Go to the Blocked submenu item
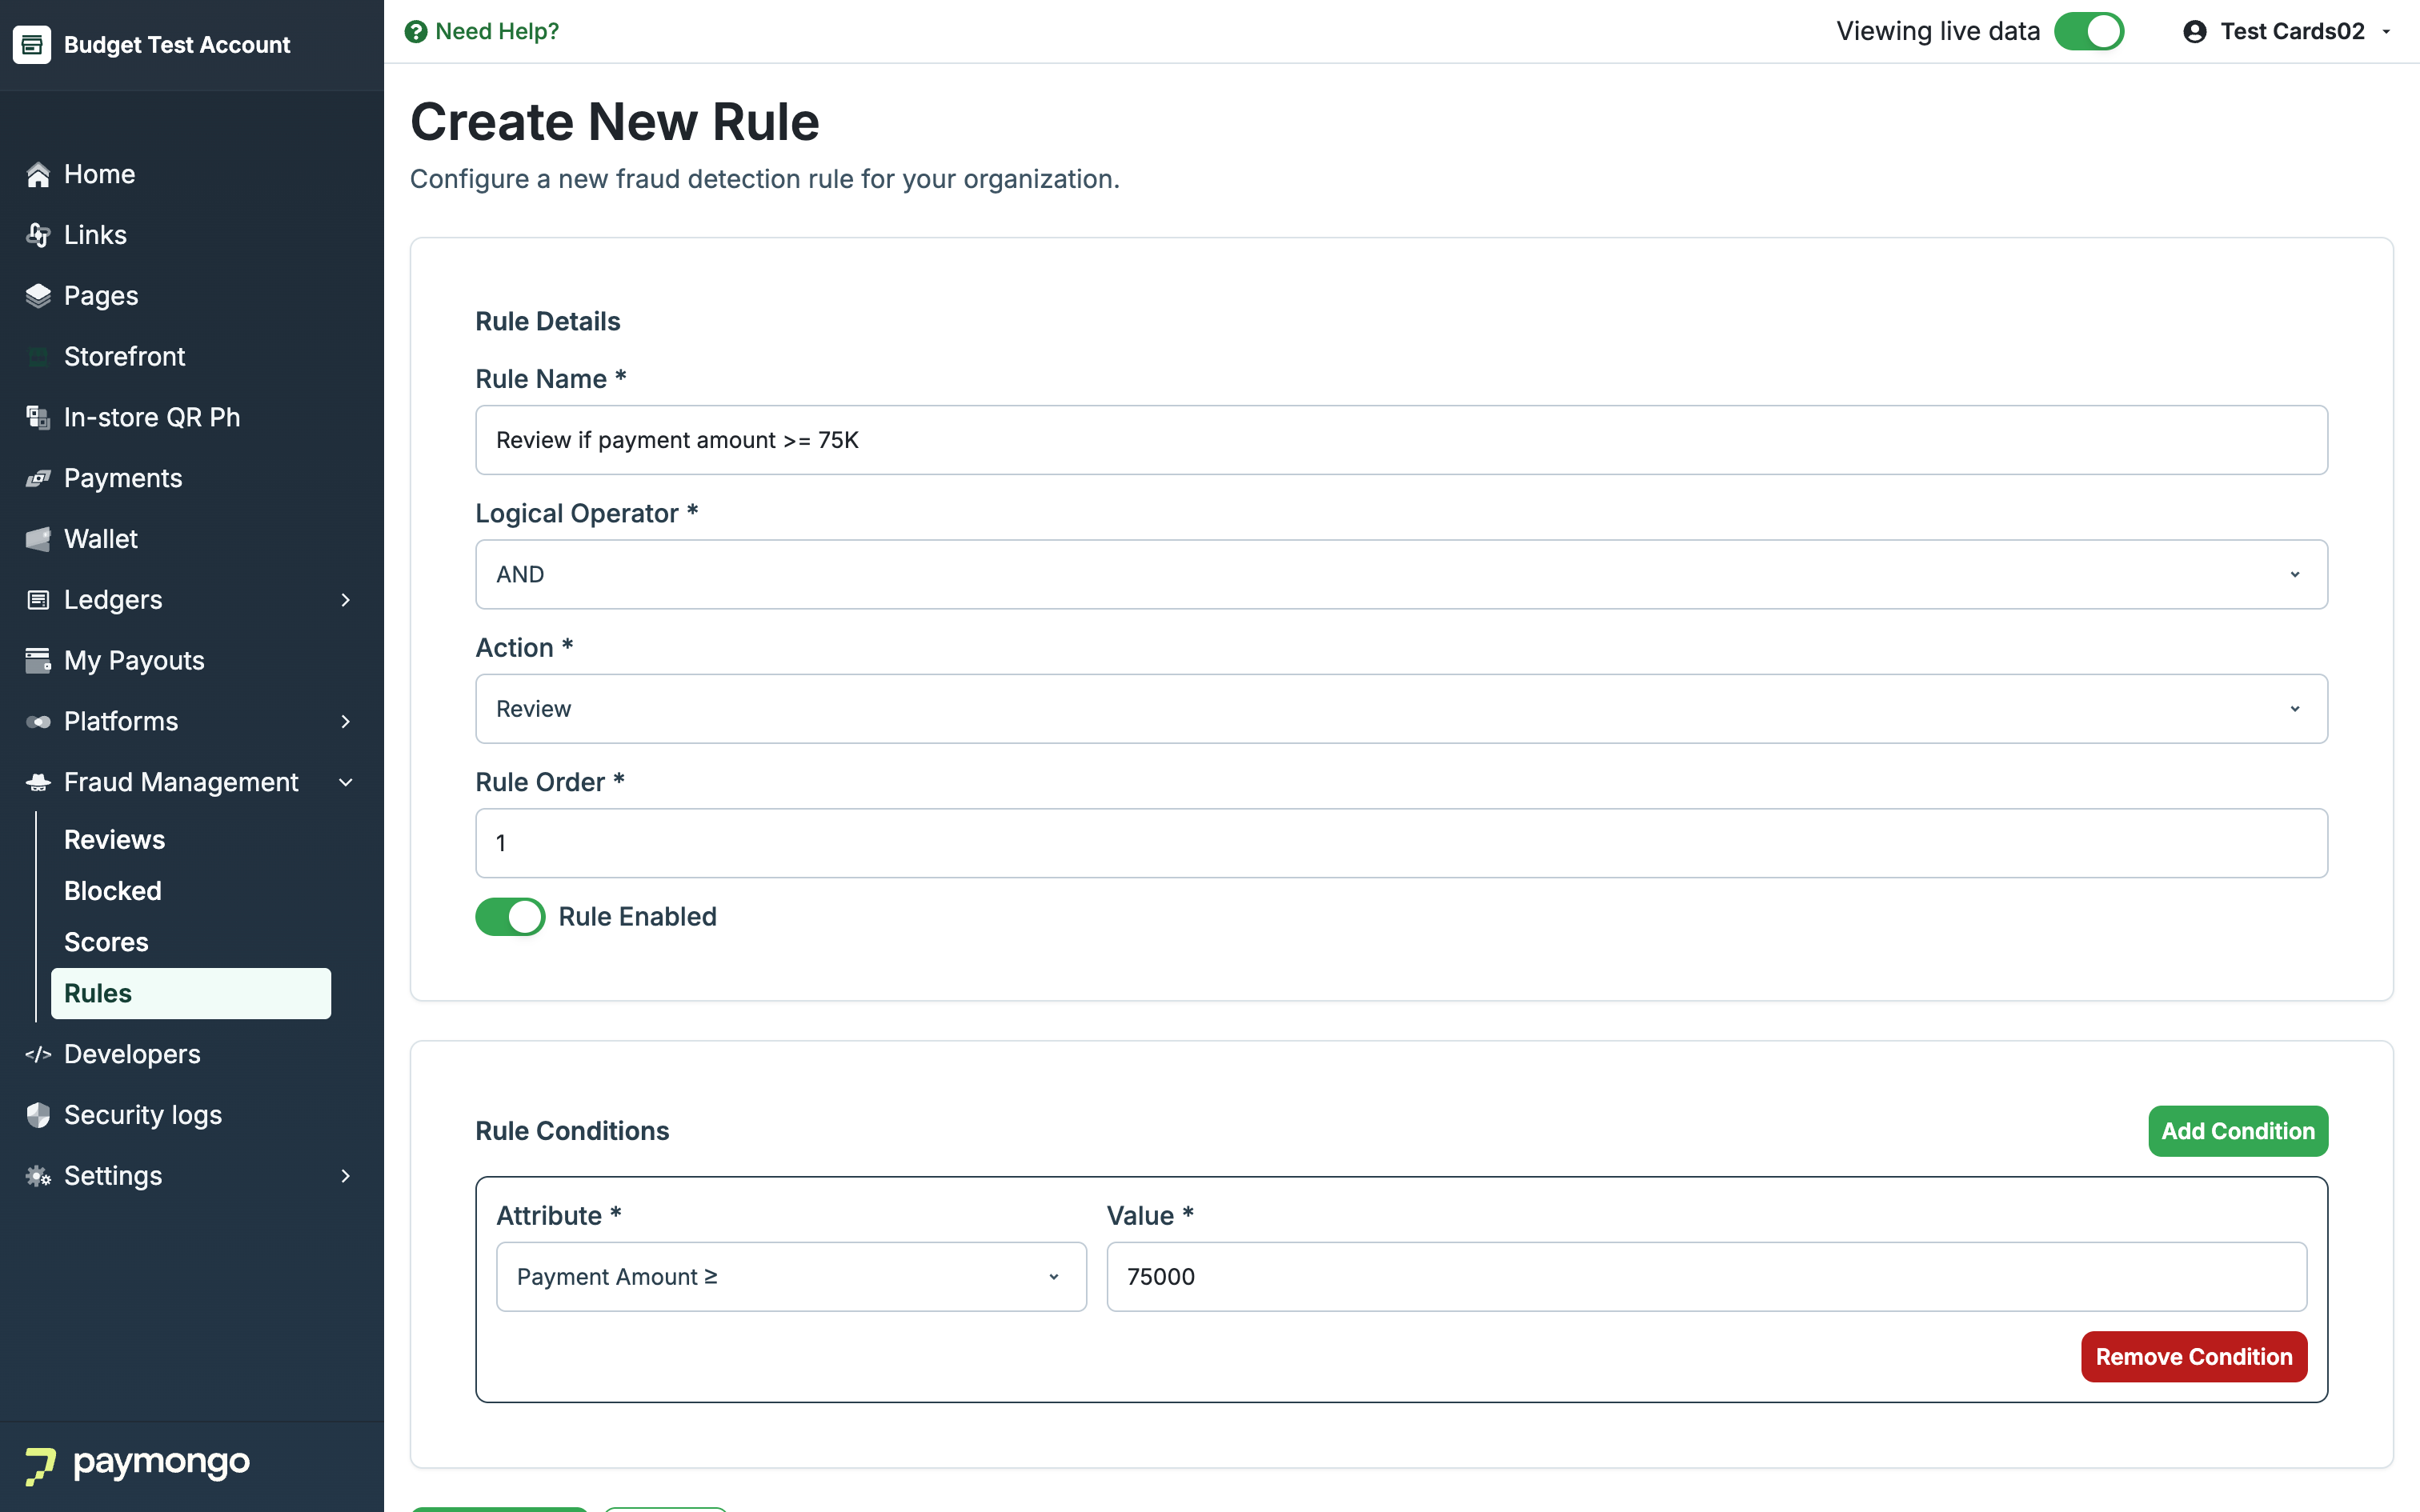 (113, 891)
